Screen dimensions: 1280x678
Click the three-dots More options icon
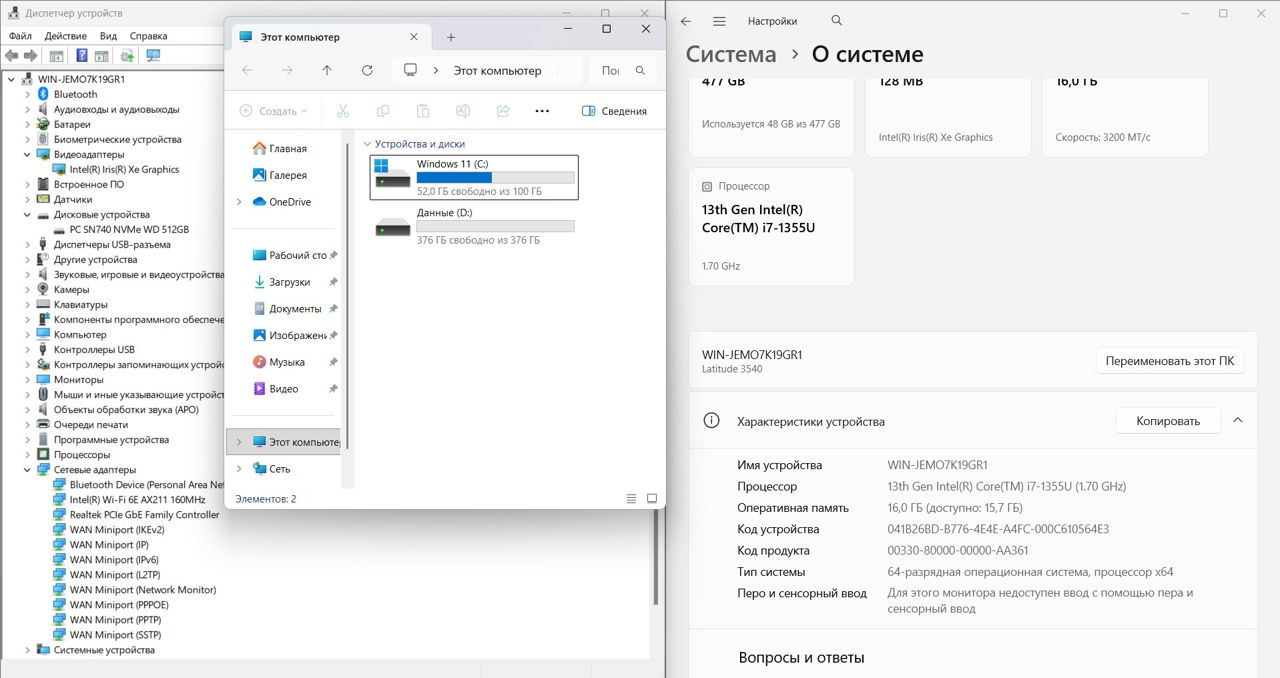pos(542,111)
